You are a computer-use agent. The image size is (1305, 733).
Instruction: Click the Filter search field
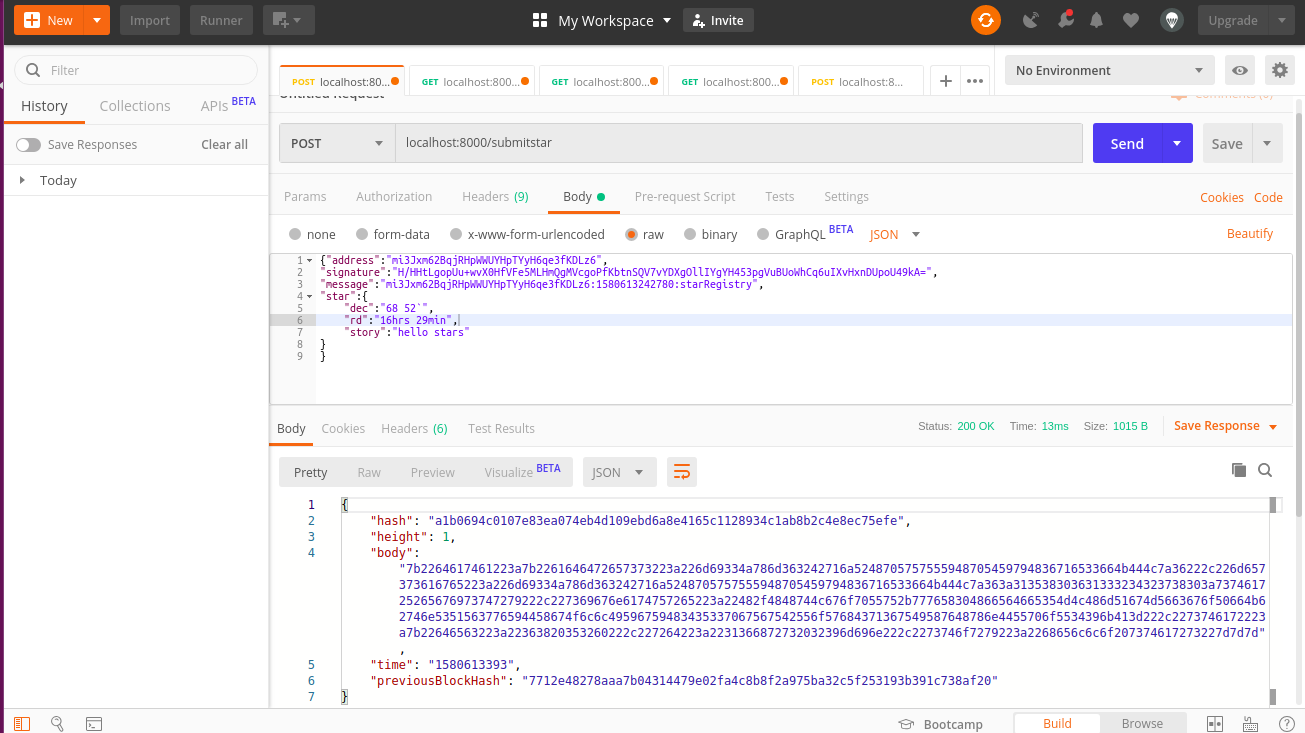point(135,70)
